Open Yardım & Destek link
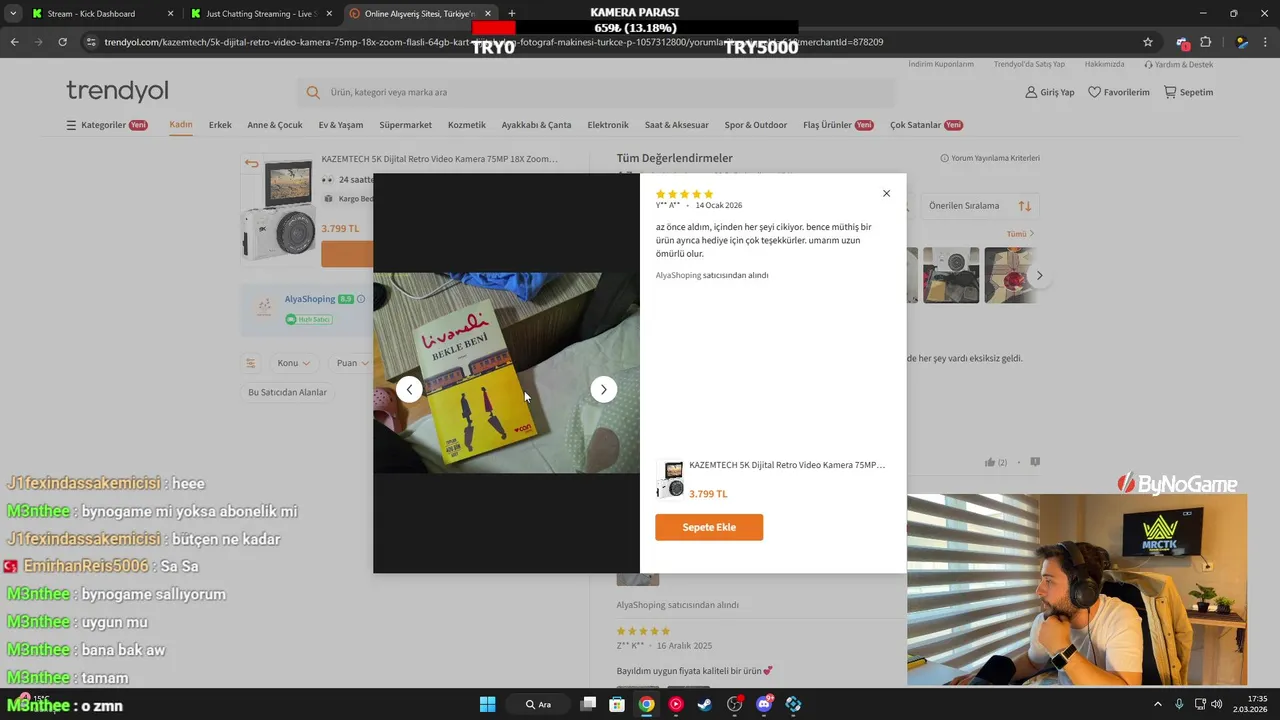This screenshot has height=720, width=1280. pyautogui.click(x=1179, y=64)
